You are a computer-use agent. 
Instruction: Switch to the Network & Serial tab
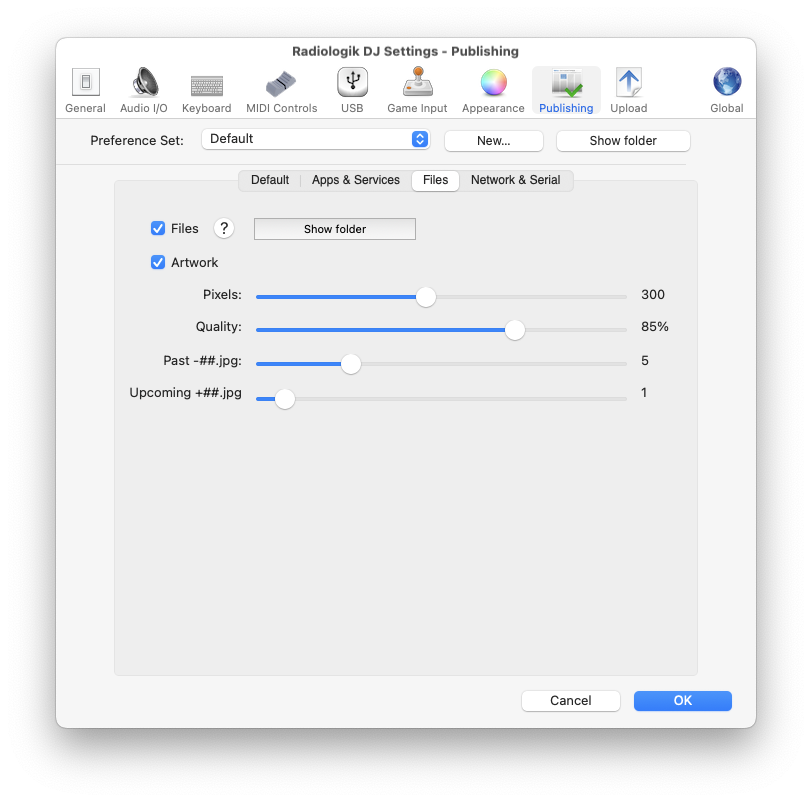(x=515, y=180)
